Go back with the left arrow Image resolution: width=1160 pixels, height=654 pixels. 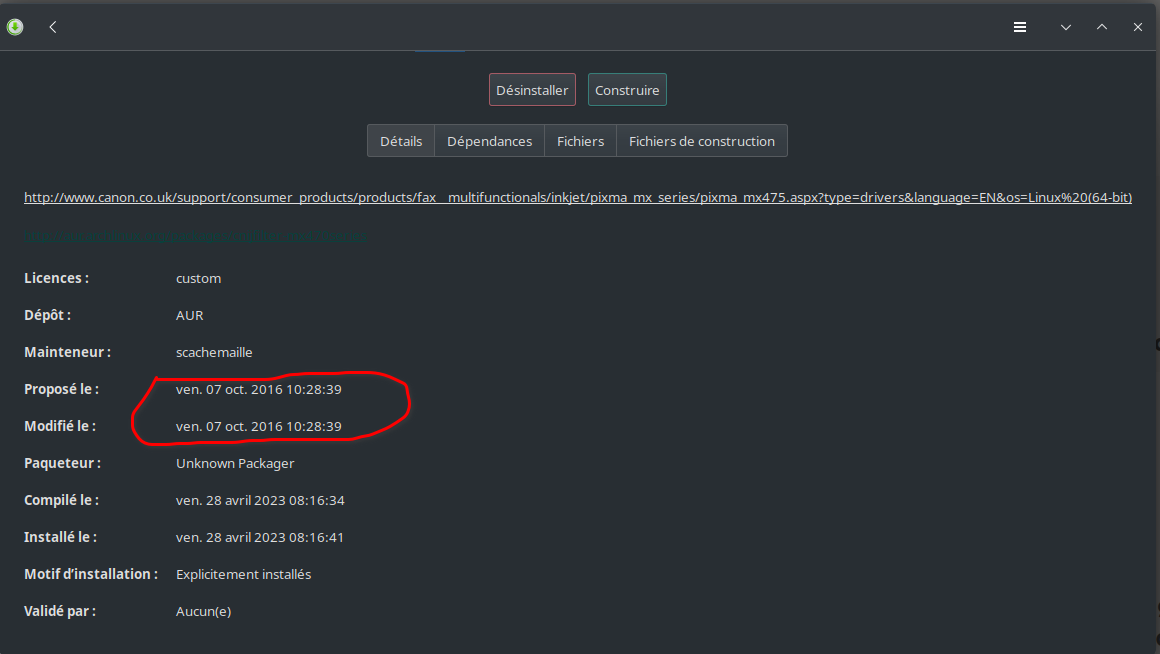[x=53, y=27]
